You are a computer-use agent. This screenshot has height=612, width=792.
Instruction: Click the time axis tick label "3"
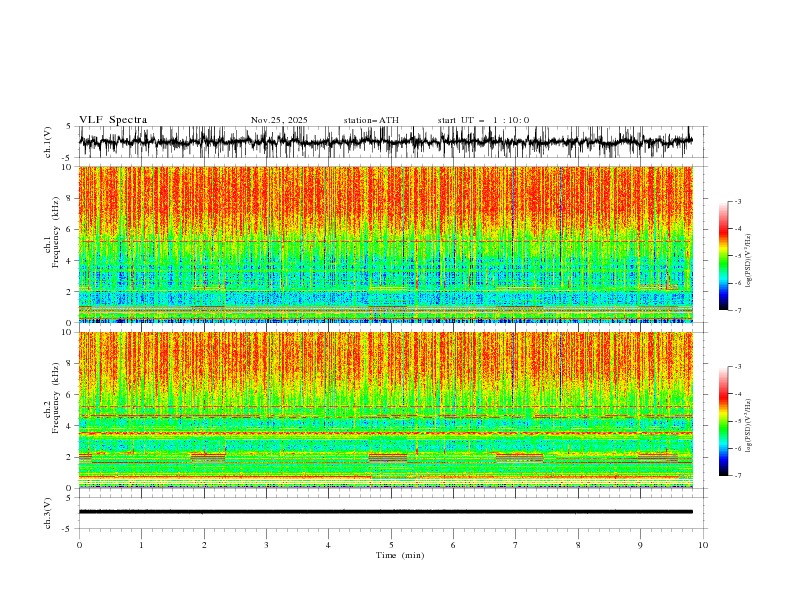(x=266, y=545)
